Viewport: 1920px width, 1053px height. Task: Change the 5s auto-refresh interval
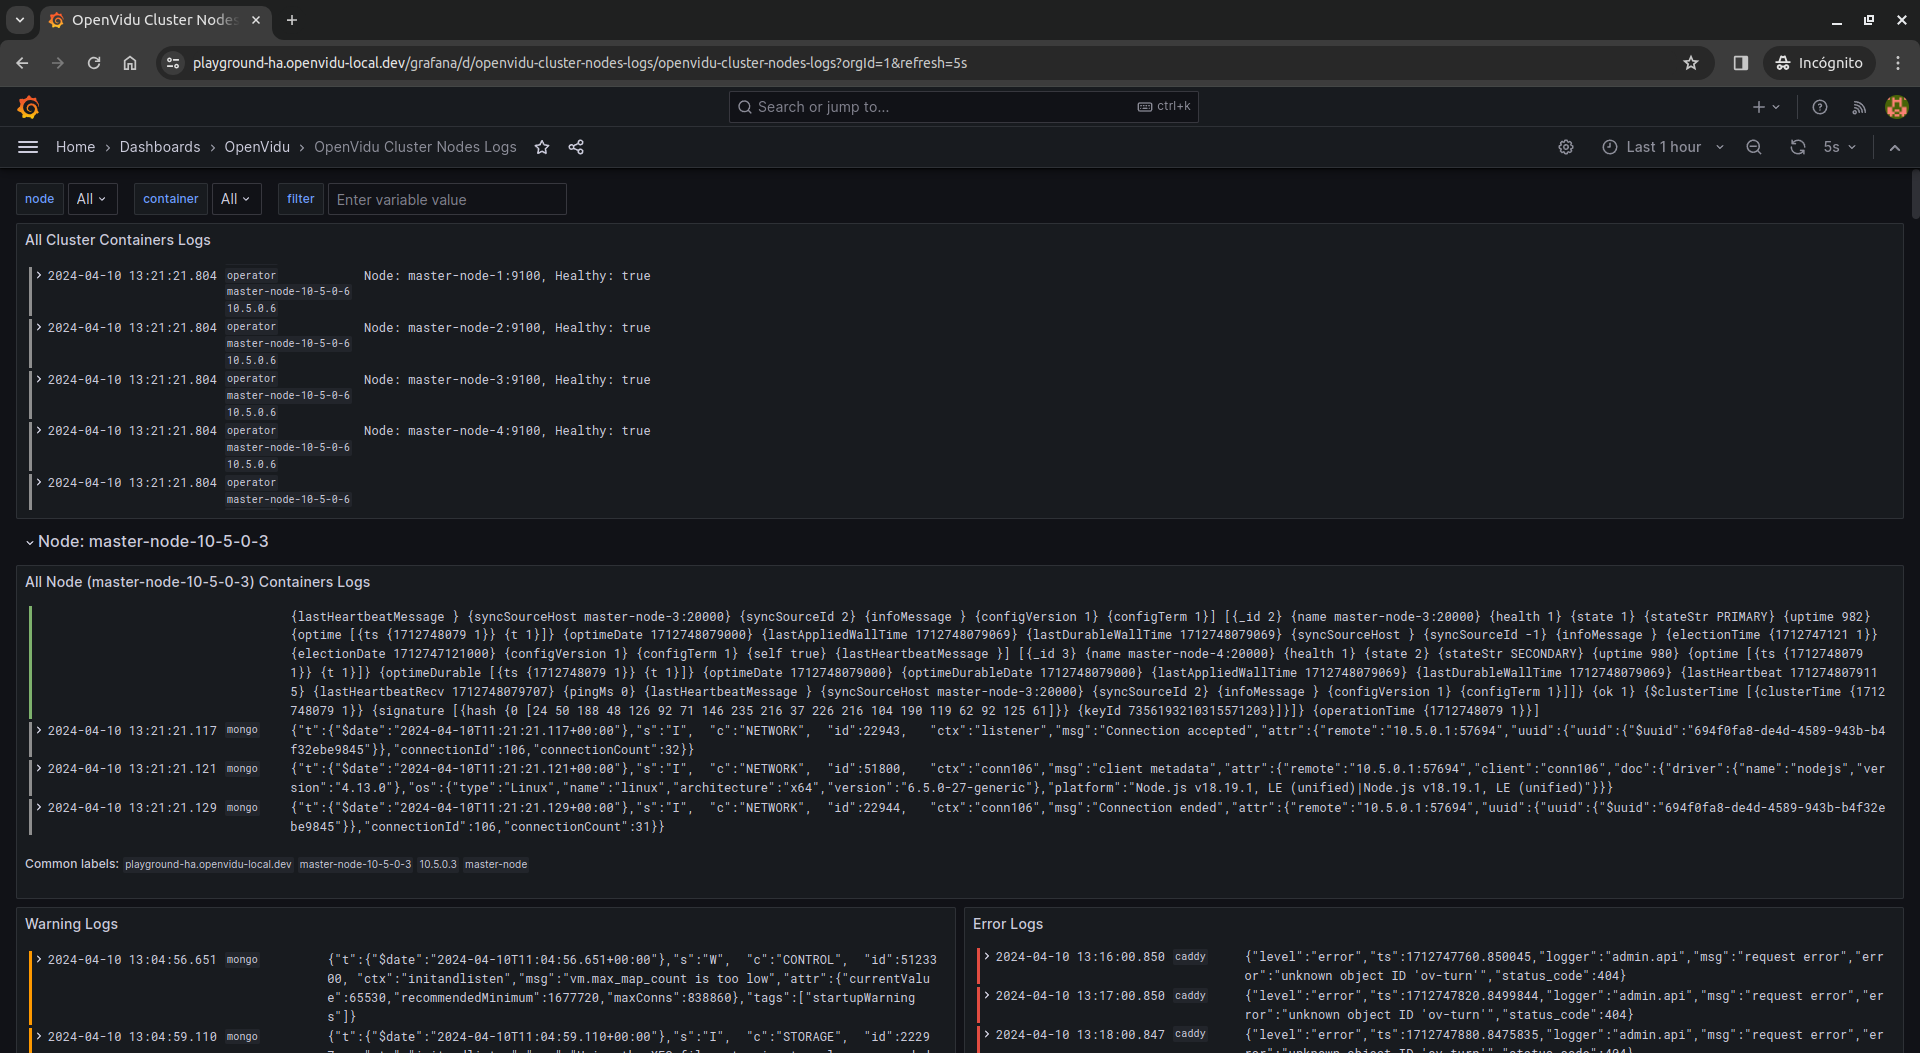[1839, 147]
